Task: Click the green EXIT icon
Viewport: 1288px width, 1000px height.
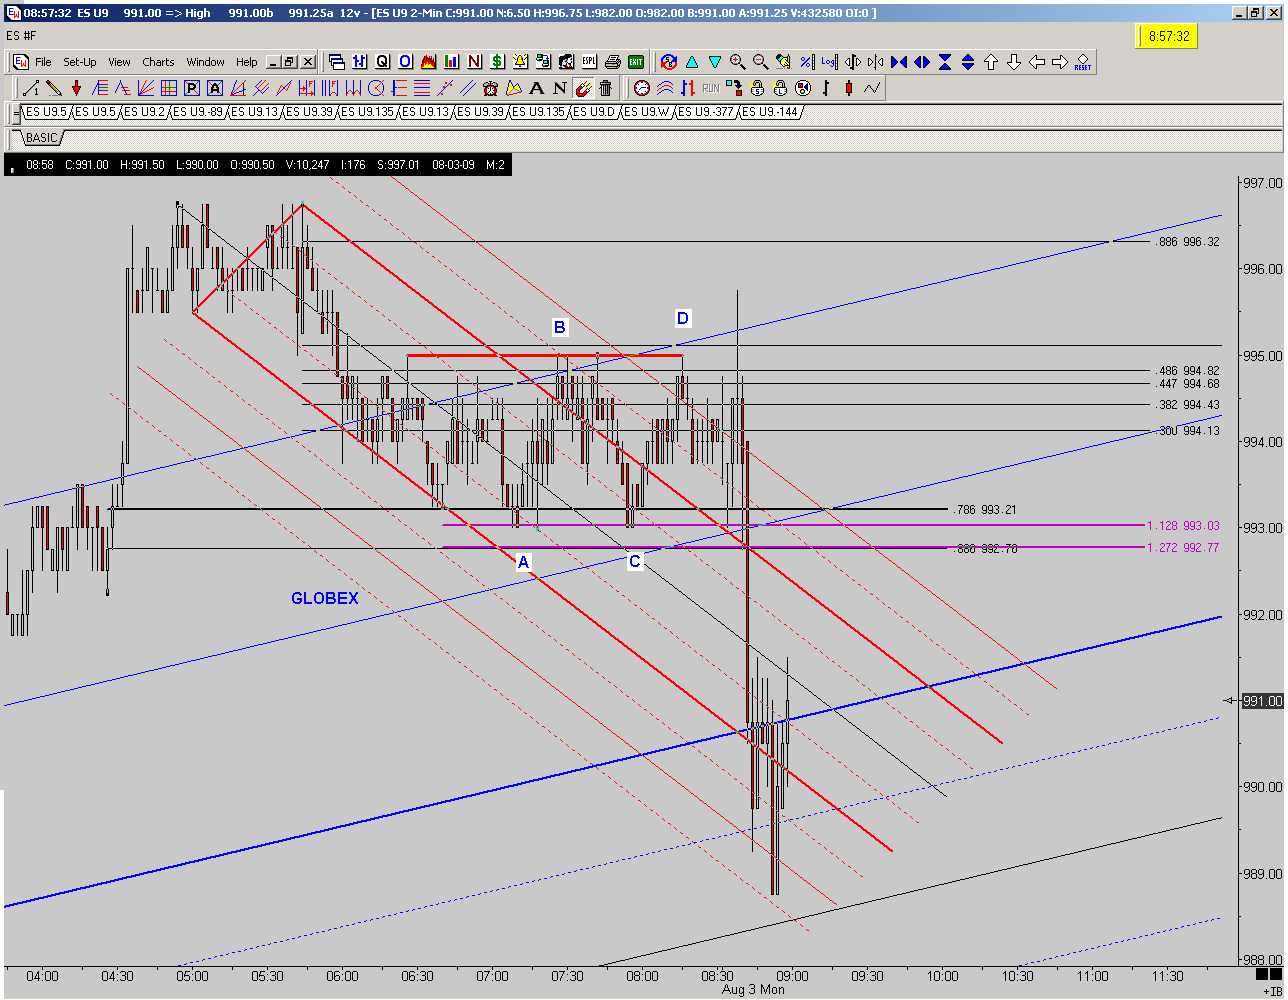Action: click(x=635, y=61)
